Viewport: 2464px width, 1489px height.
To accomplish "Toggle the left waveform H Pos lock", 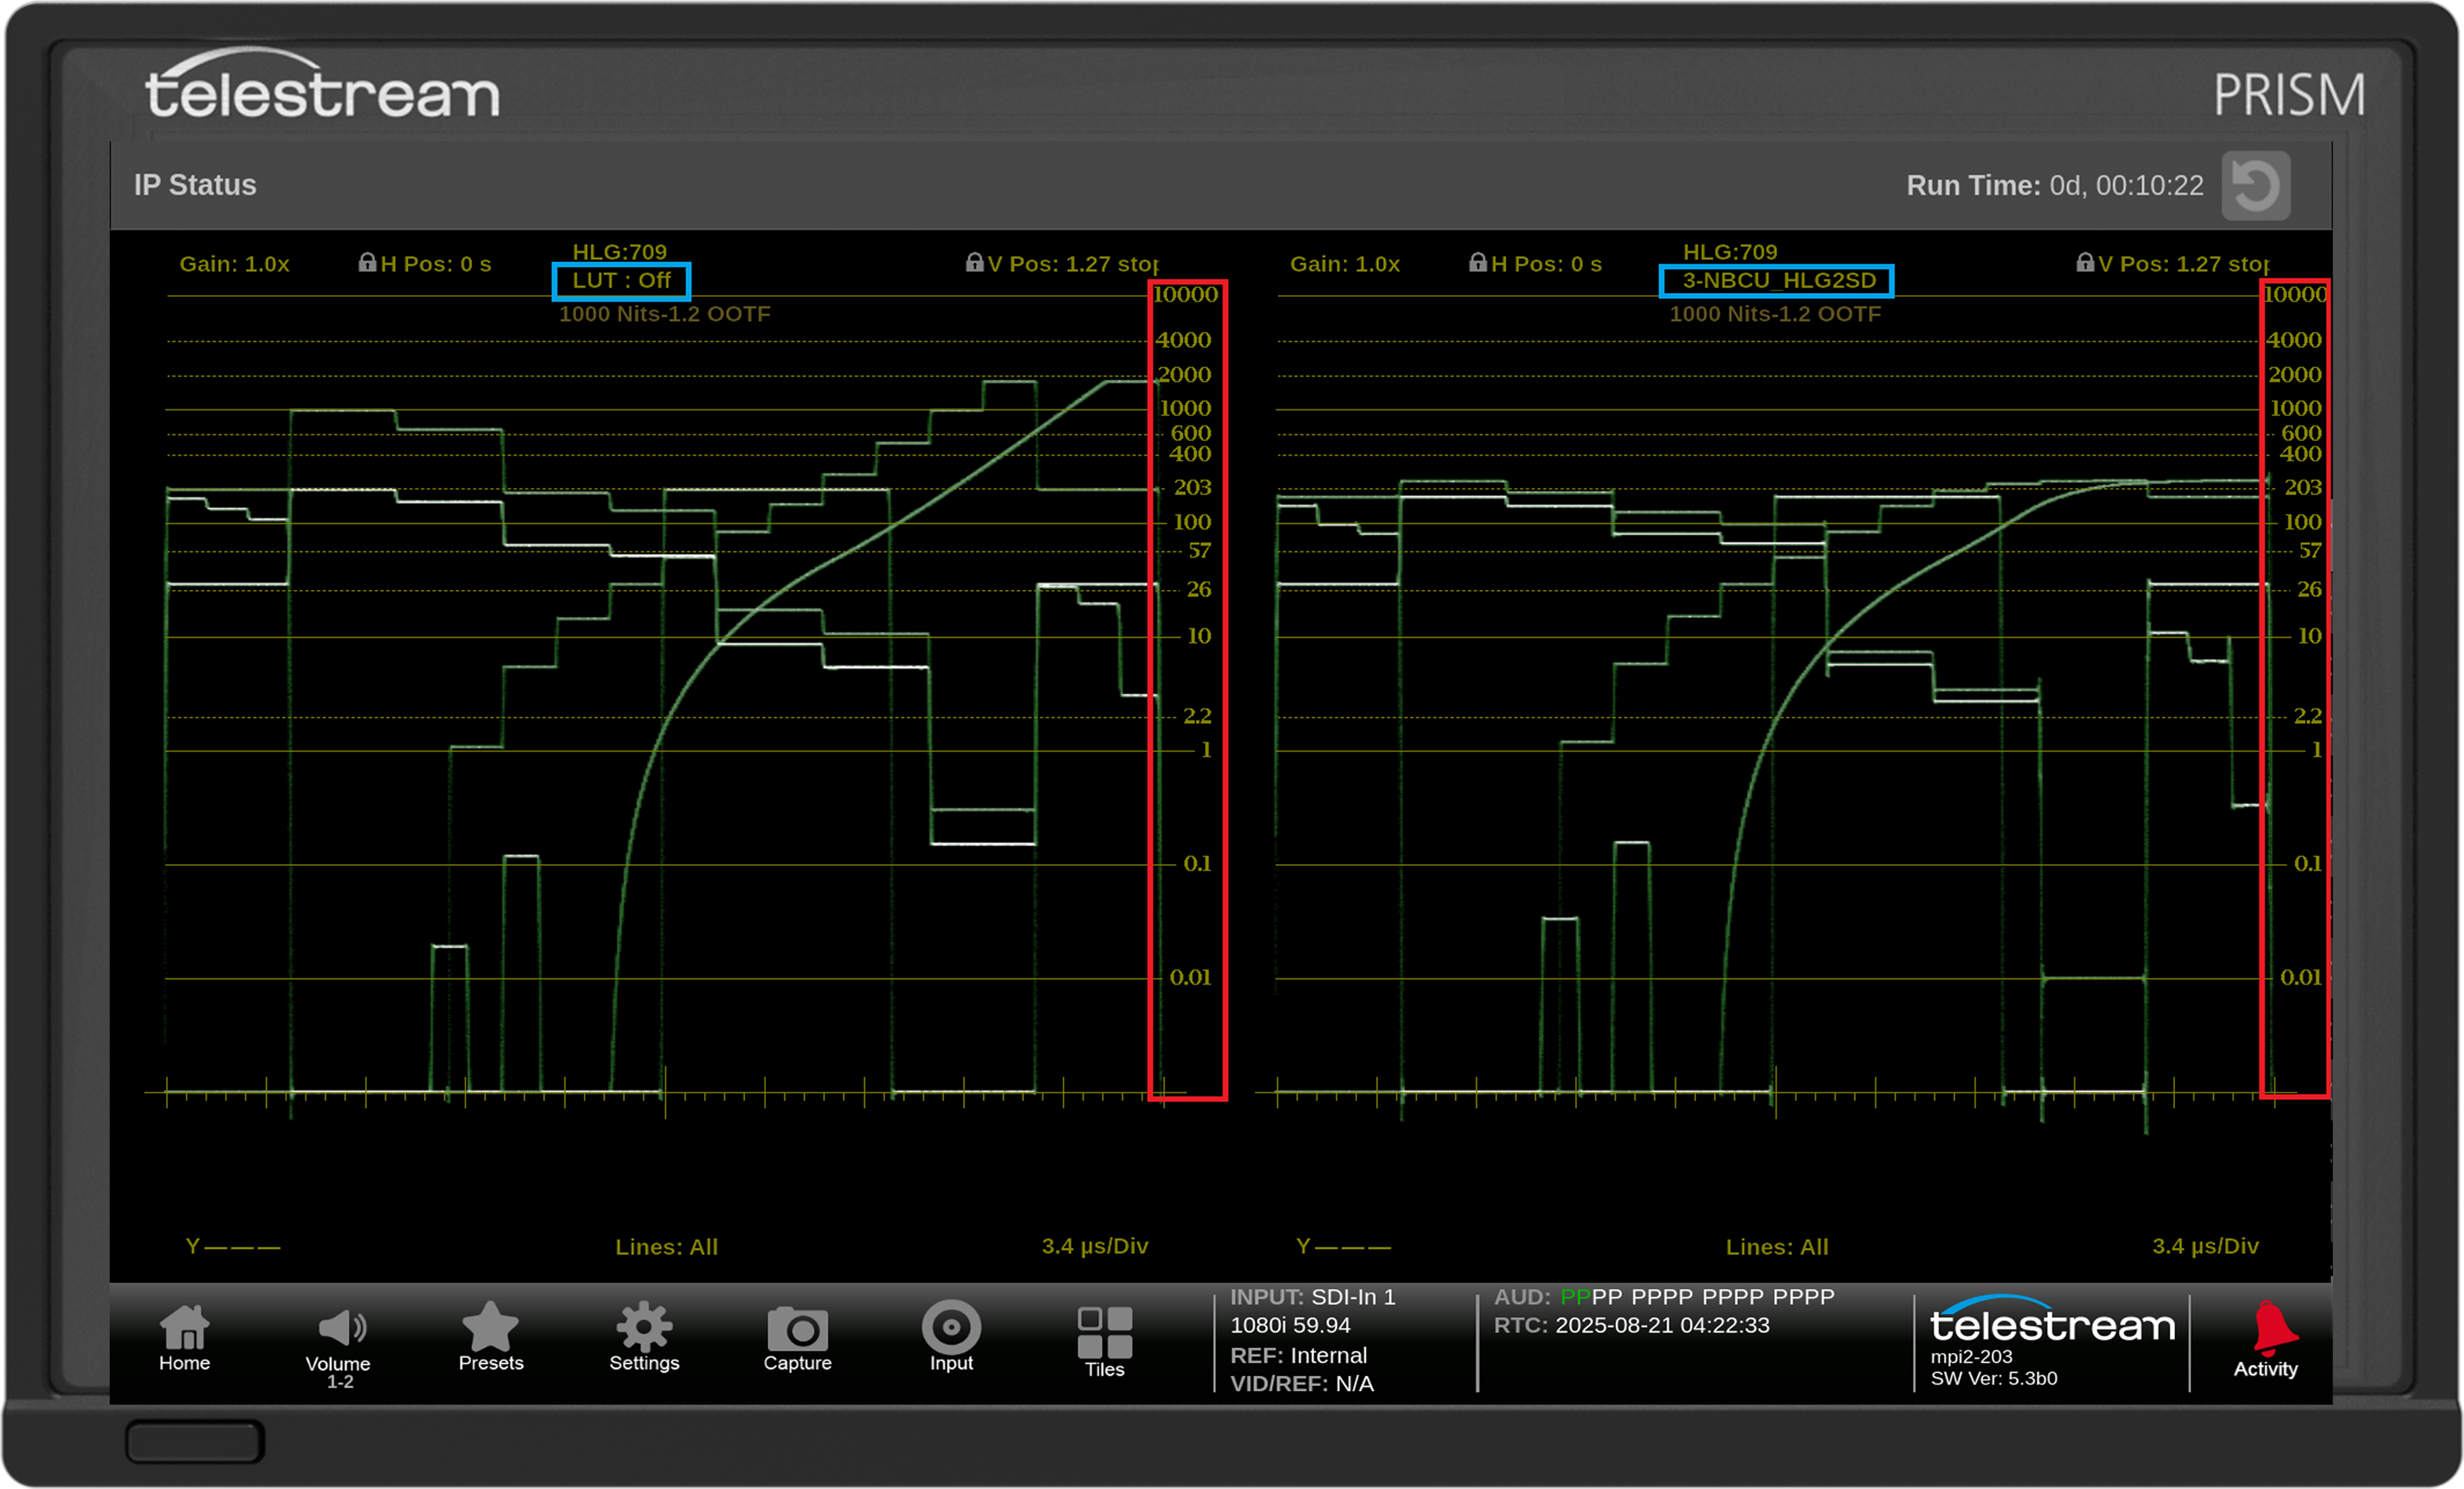I will [x=367, y=263].
